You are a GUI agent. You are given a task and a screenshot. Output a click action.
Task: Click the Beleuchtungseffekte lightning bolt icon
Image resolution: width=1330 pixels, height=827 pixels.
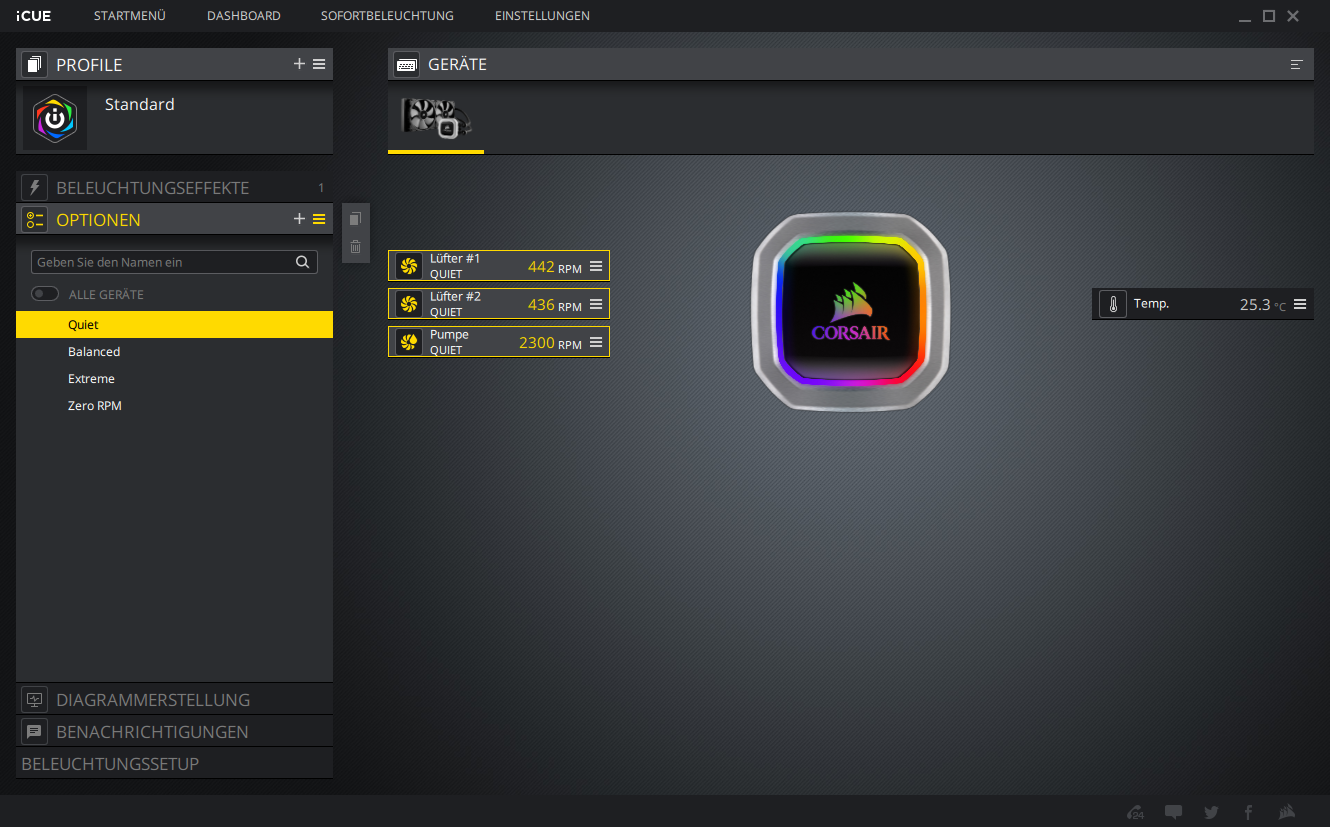pyautogui.click(x=35, y=188)
